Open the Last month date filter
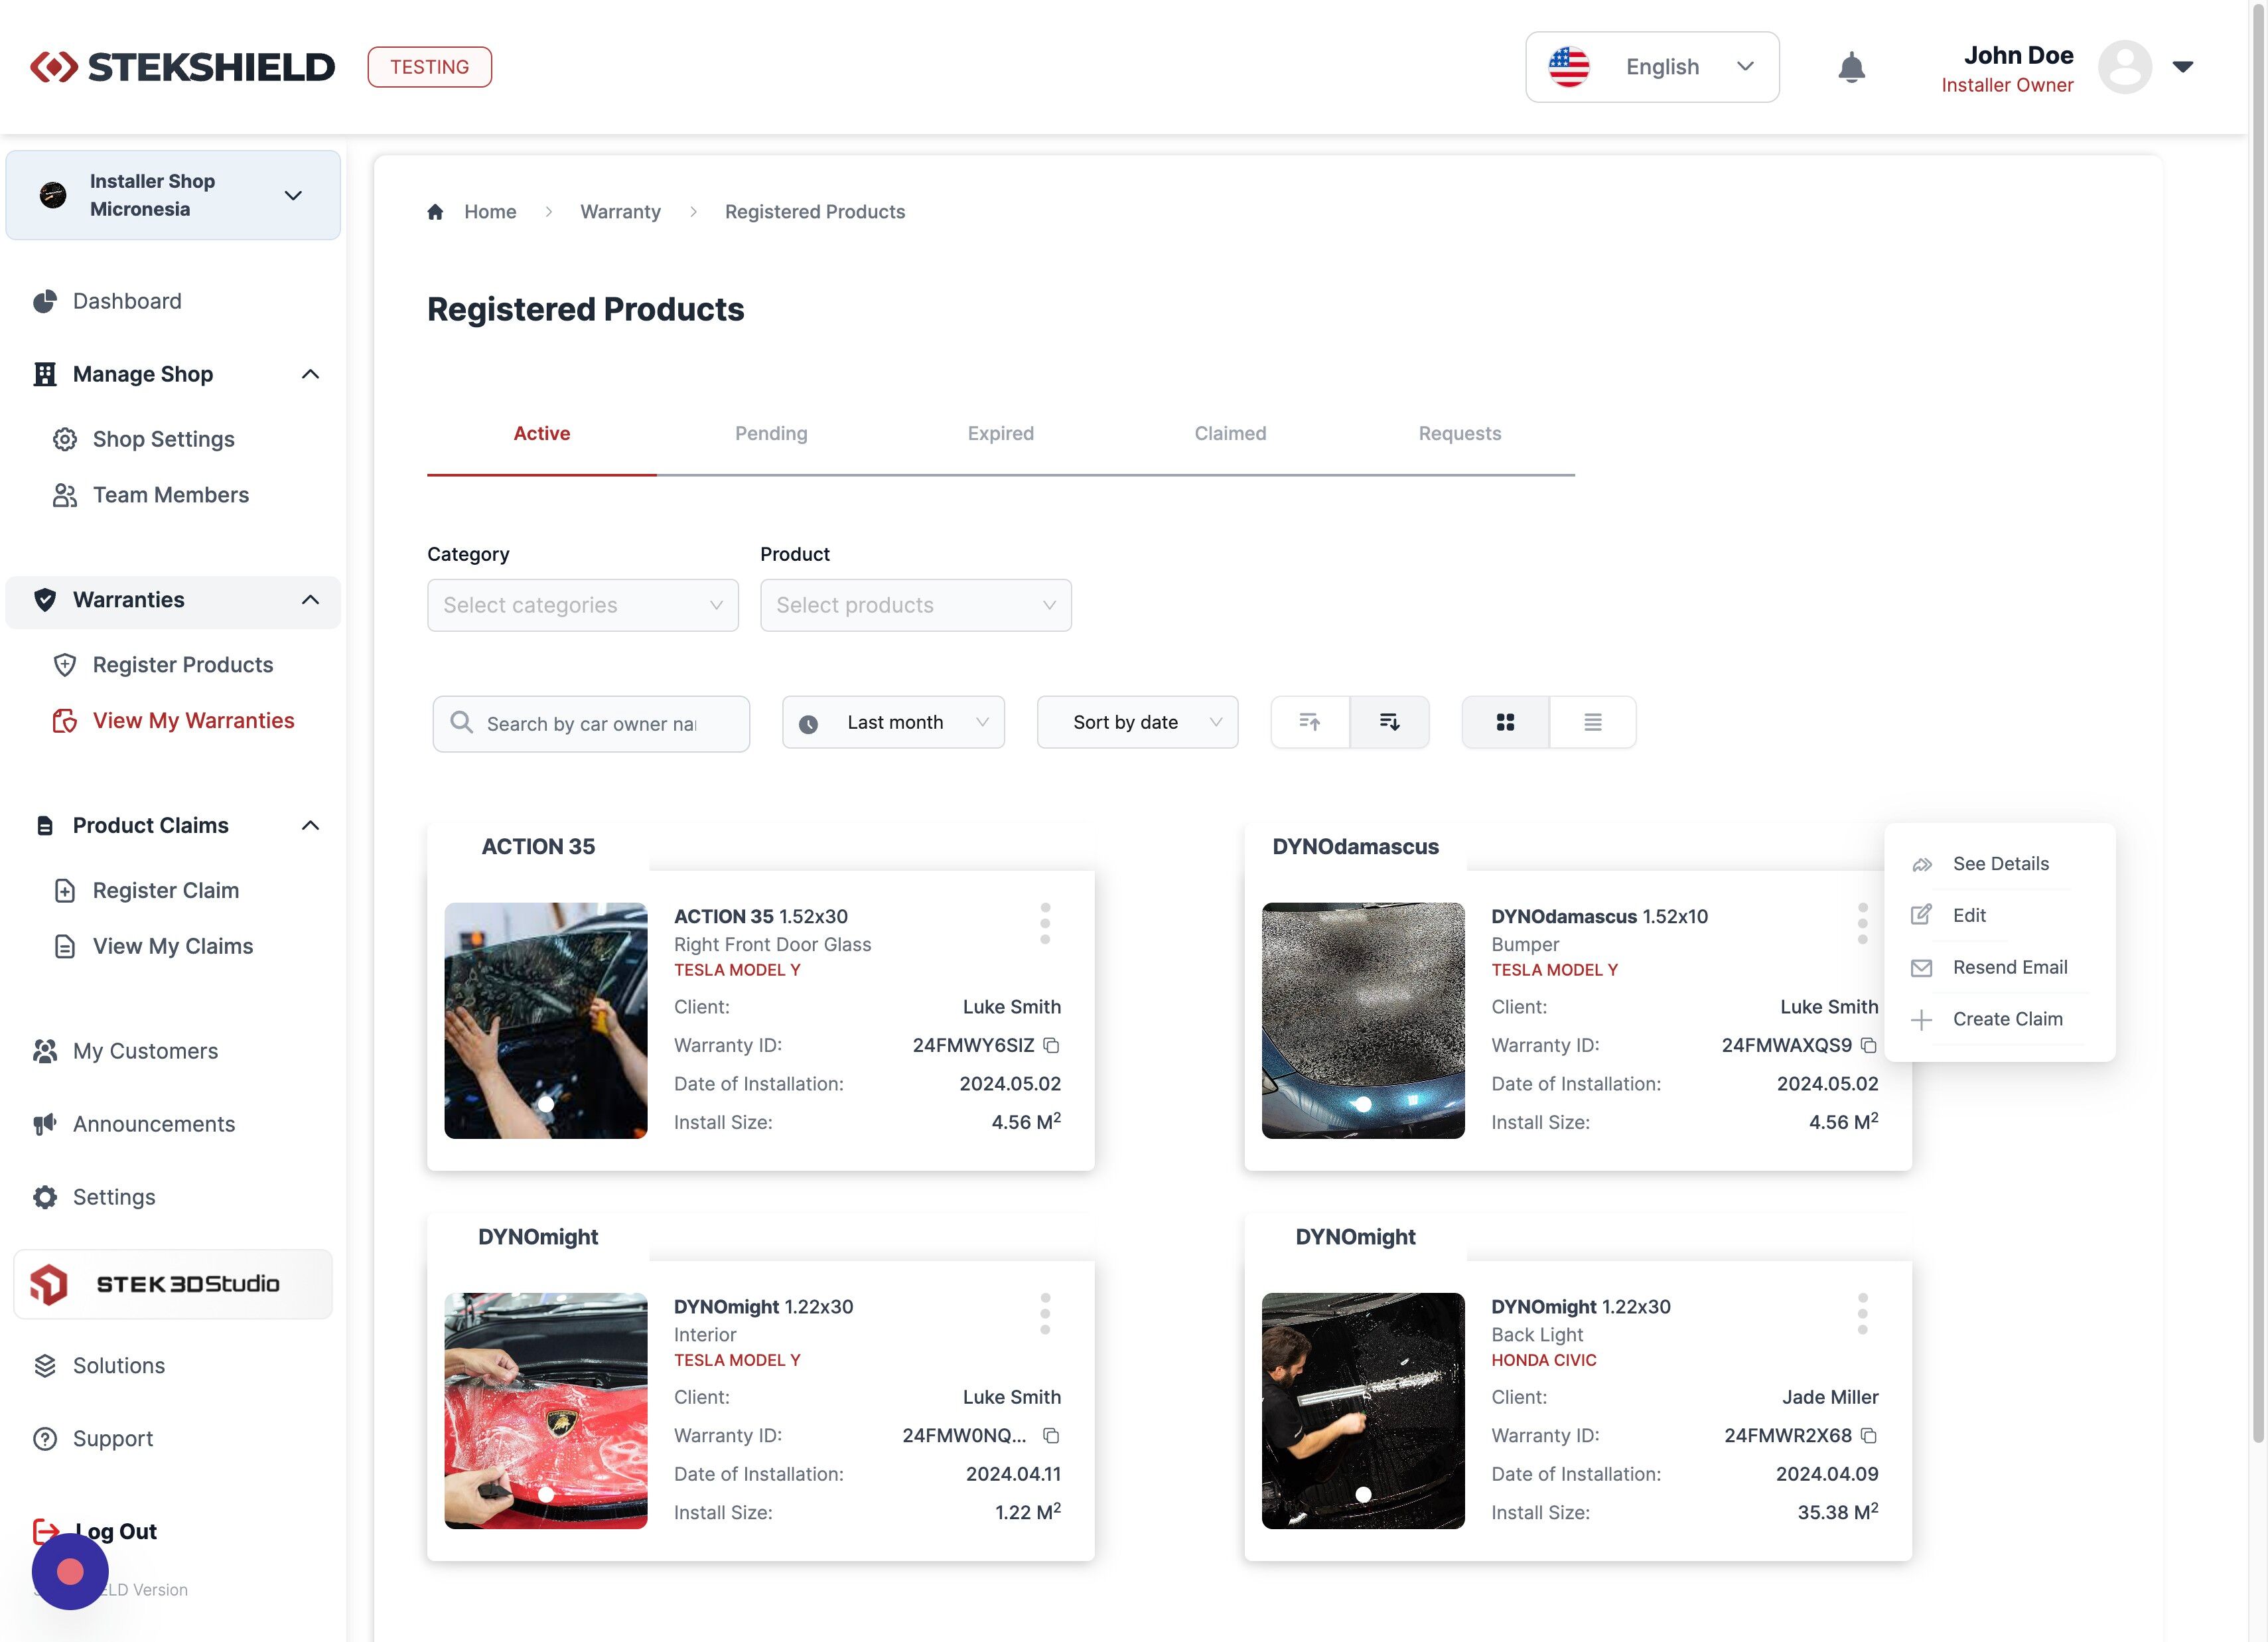Image resolution: width=2268 pixels, height=1642 pixels. pos(893,722)
